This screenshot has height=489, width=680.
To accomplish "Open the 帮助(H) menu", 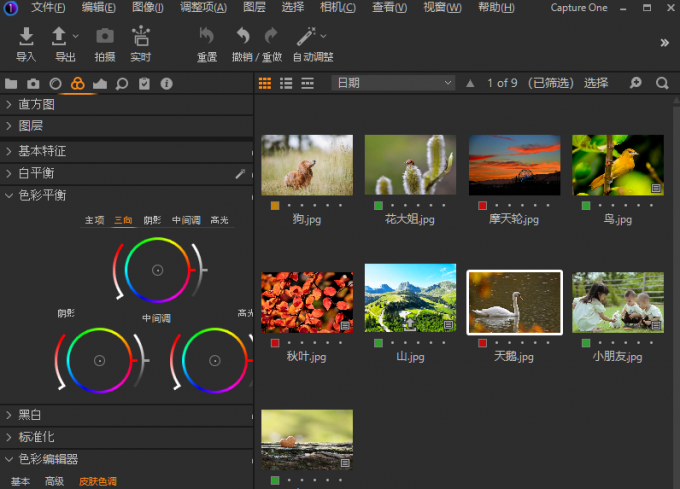I will pyautogui.click(x=496, y=8).
